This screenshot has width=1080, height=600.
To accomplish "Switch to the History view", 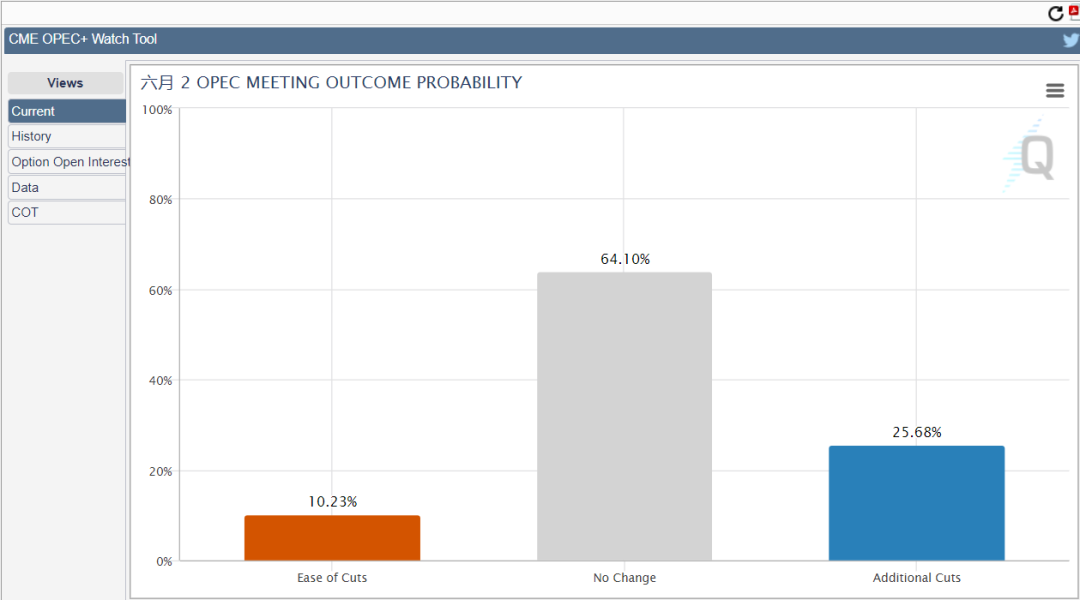I will pos(67,136).
